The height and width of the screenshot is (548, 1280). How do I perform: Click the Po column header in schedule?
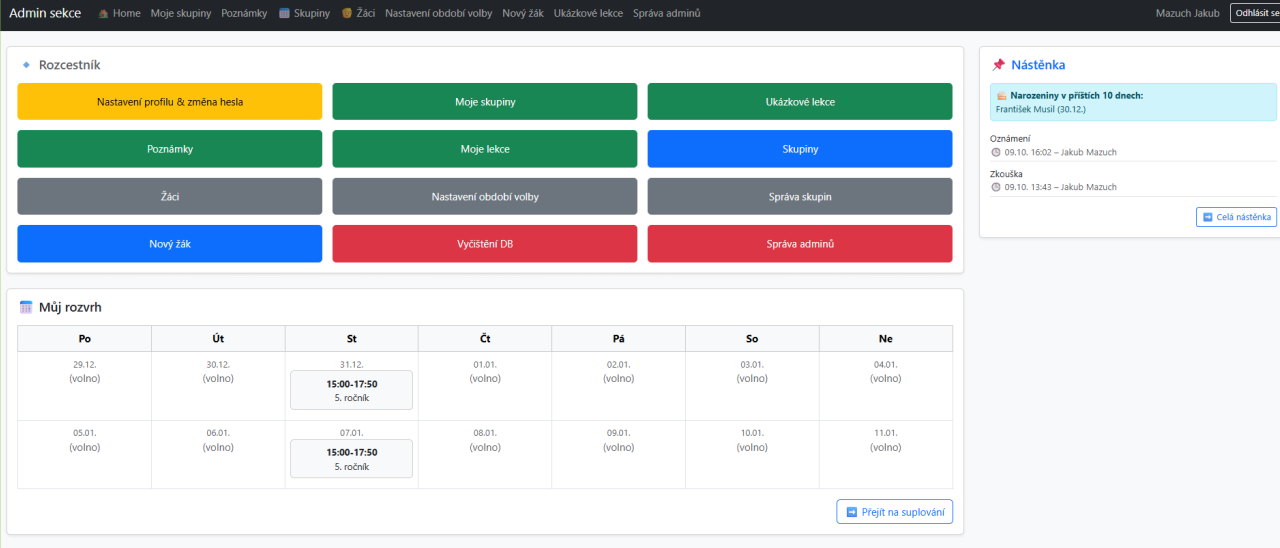point(84,339)
